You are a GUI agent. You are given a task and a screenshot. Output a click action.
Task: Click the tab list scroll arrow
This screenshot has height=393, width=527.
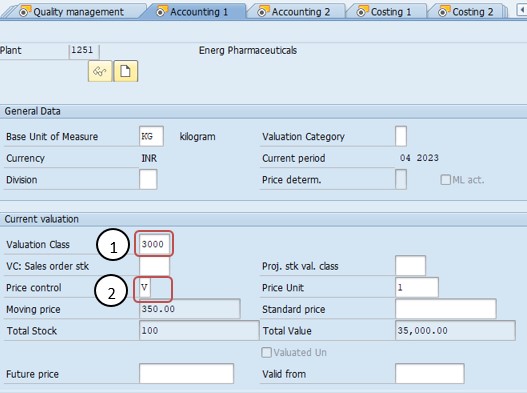click(522, 11)
